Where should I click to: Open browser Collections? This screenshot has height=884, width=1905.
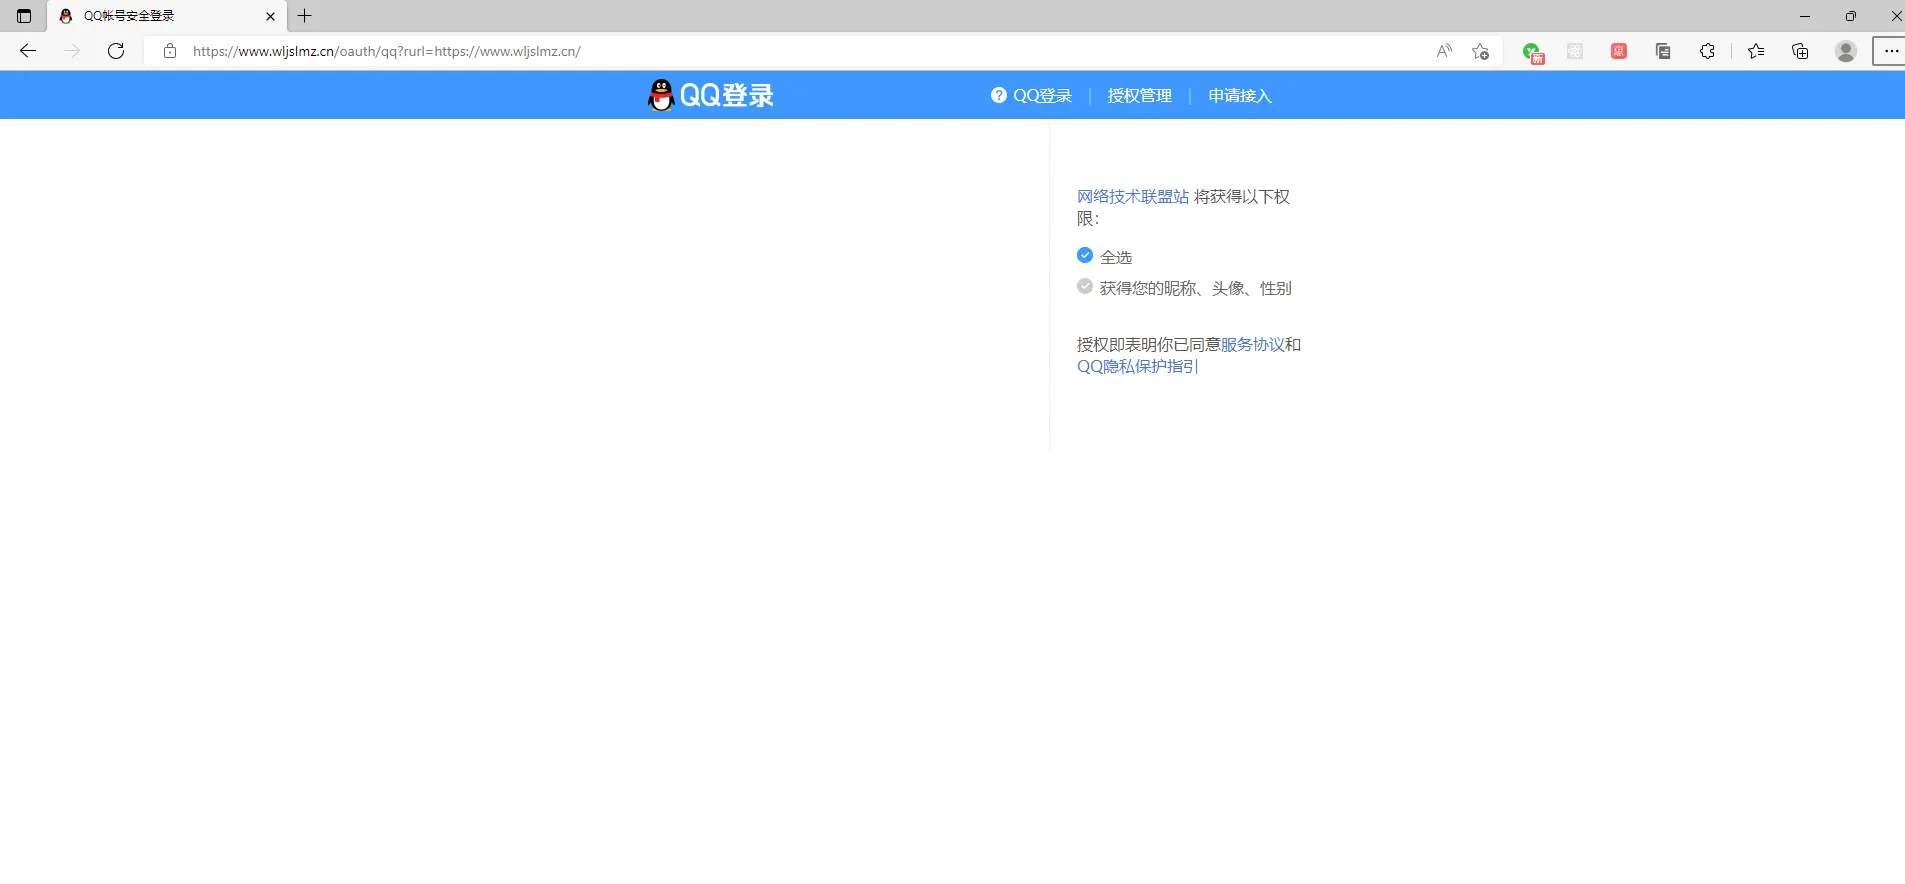coord(1800,51)
